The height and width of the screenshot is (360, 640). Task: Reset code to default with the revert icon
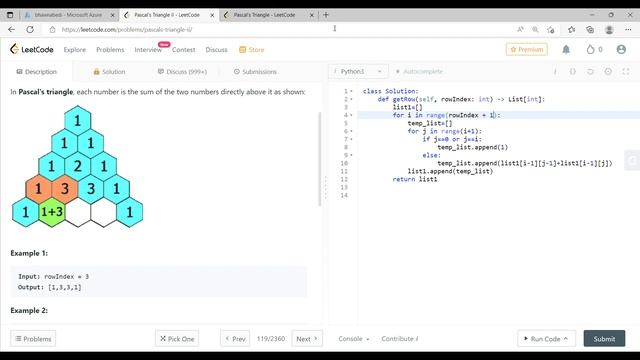coord(590,71)
